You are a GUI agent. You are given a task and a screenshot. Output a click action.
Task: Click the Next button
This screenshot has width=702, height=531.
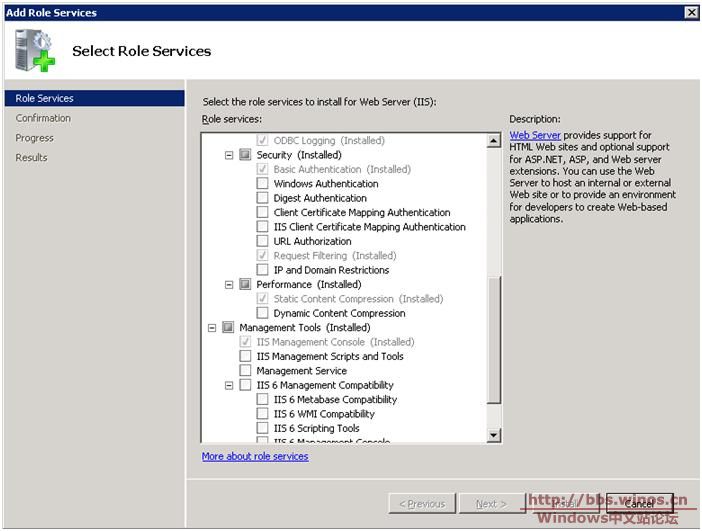[x=491, y=504]
